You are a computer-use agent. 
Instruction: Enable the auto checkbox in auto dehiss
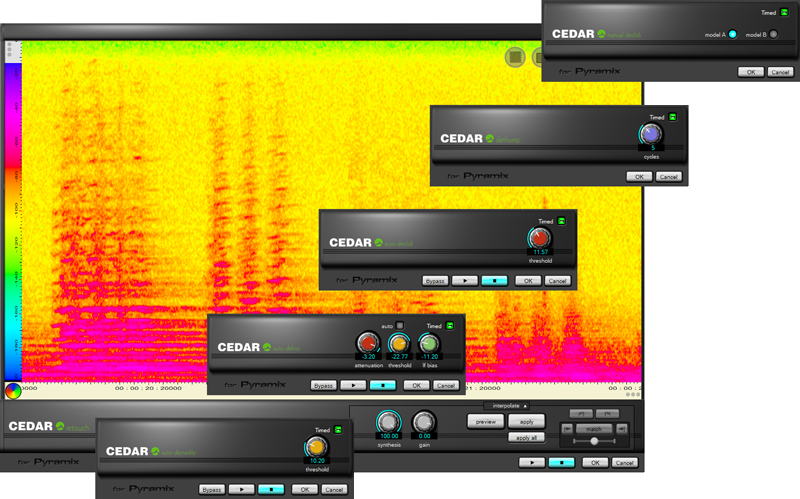(400, 325)
